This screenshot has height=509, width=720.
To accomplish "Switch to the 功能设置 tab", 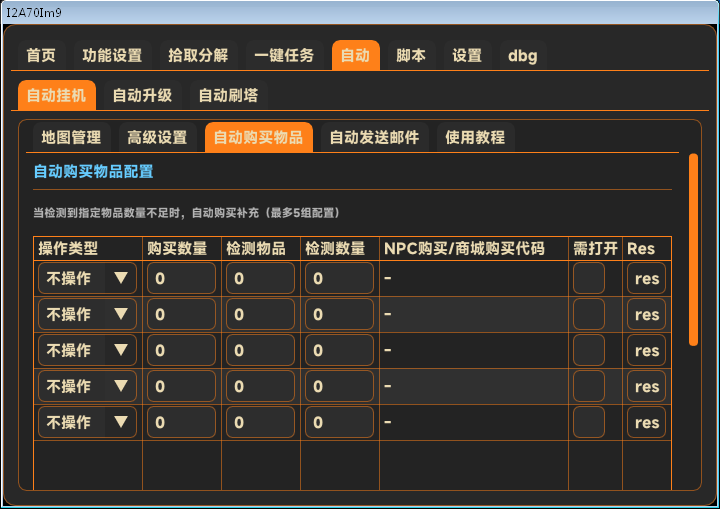I will [112, 56].
